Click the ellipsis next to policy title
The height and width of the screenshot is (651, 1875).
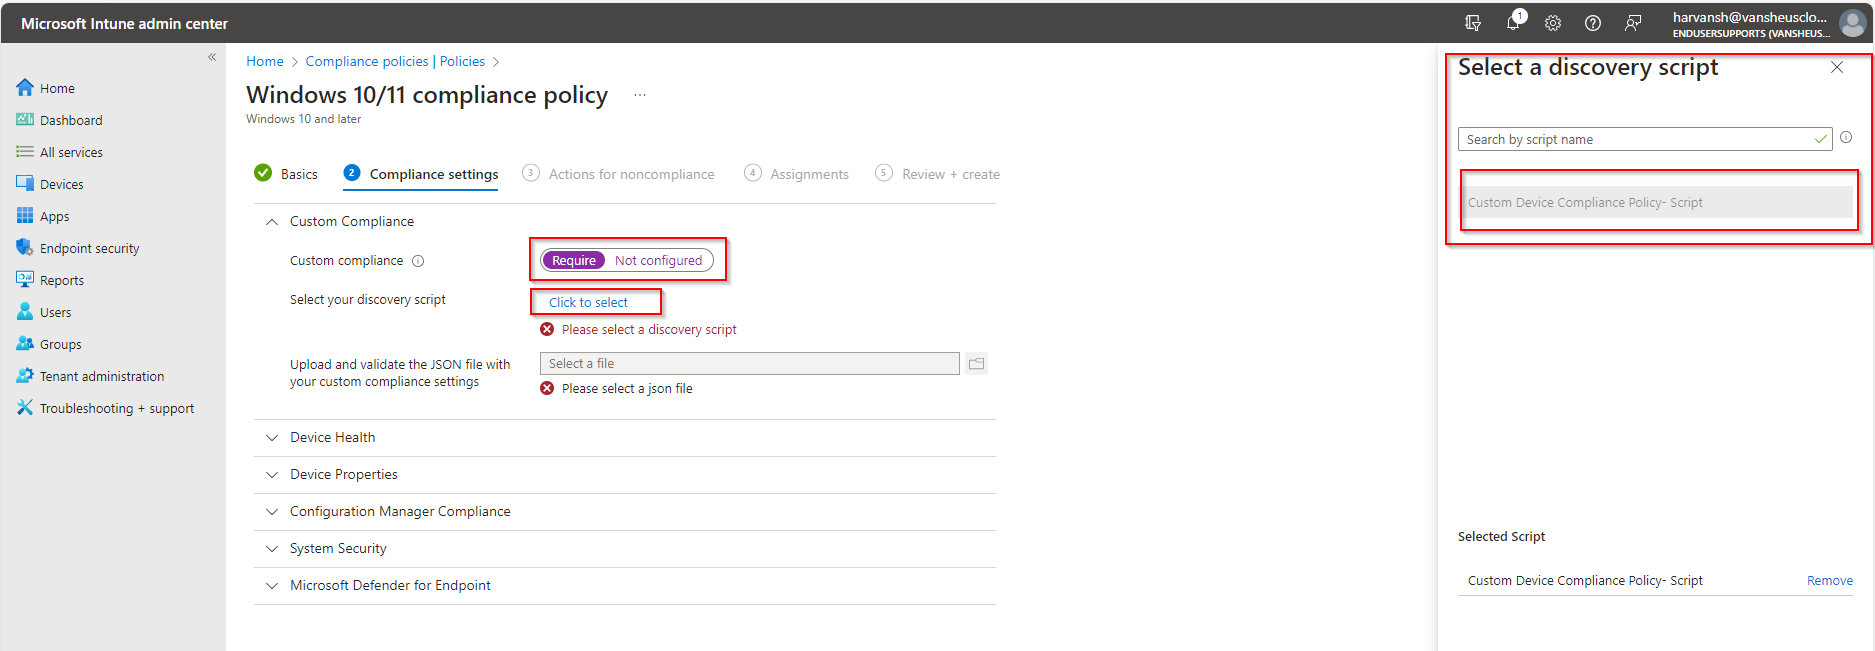[x=640, y=95]
